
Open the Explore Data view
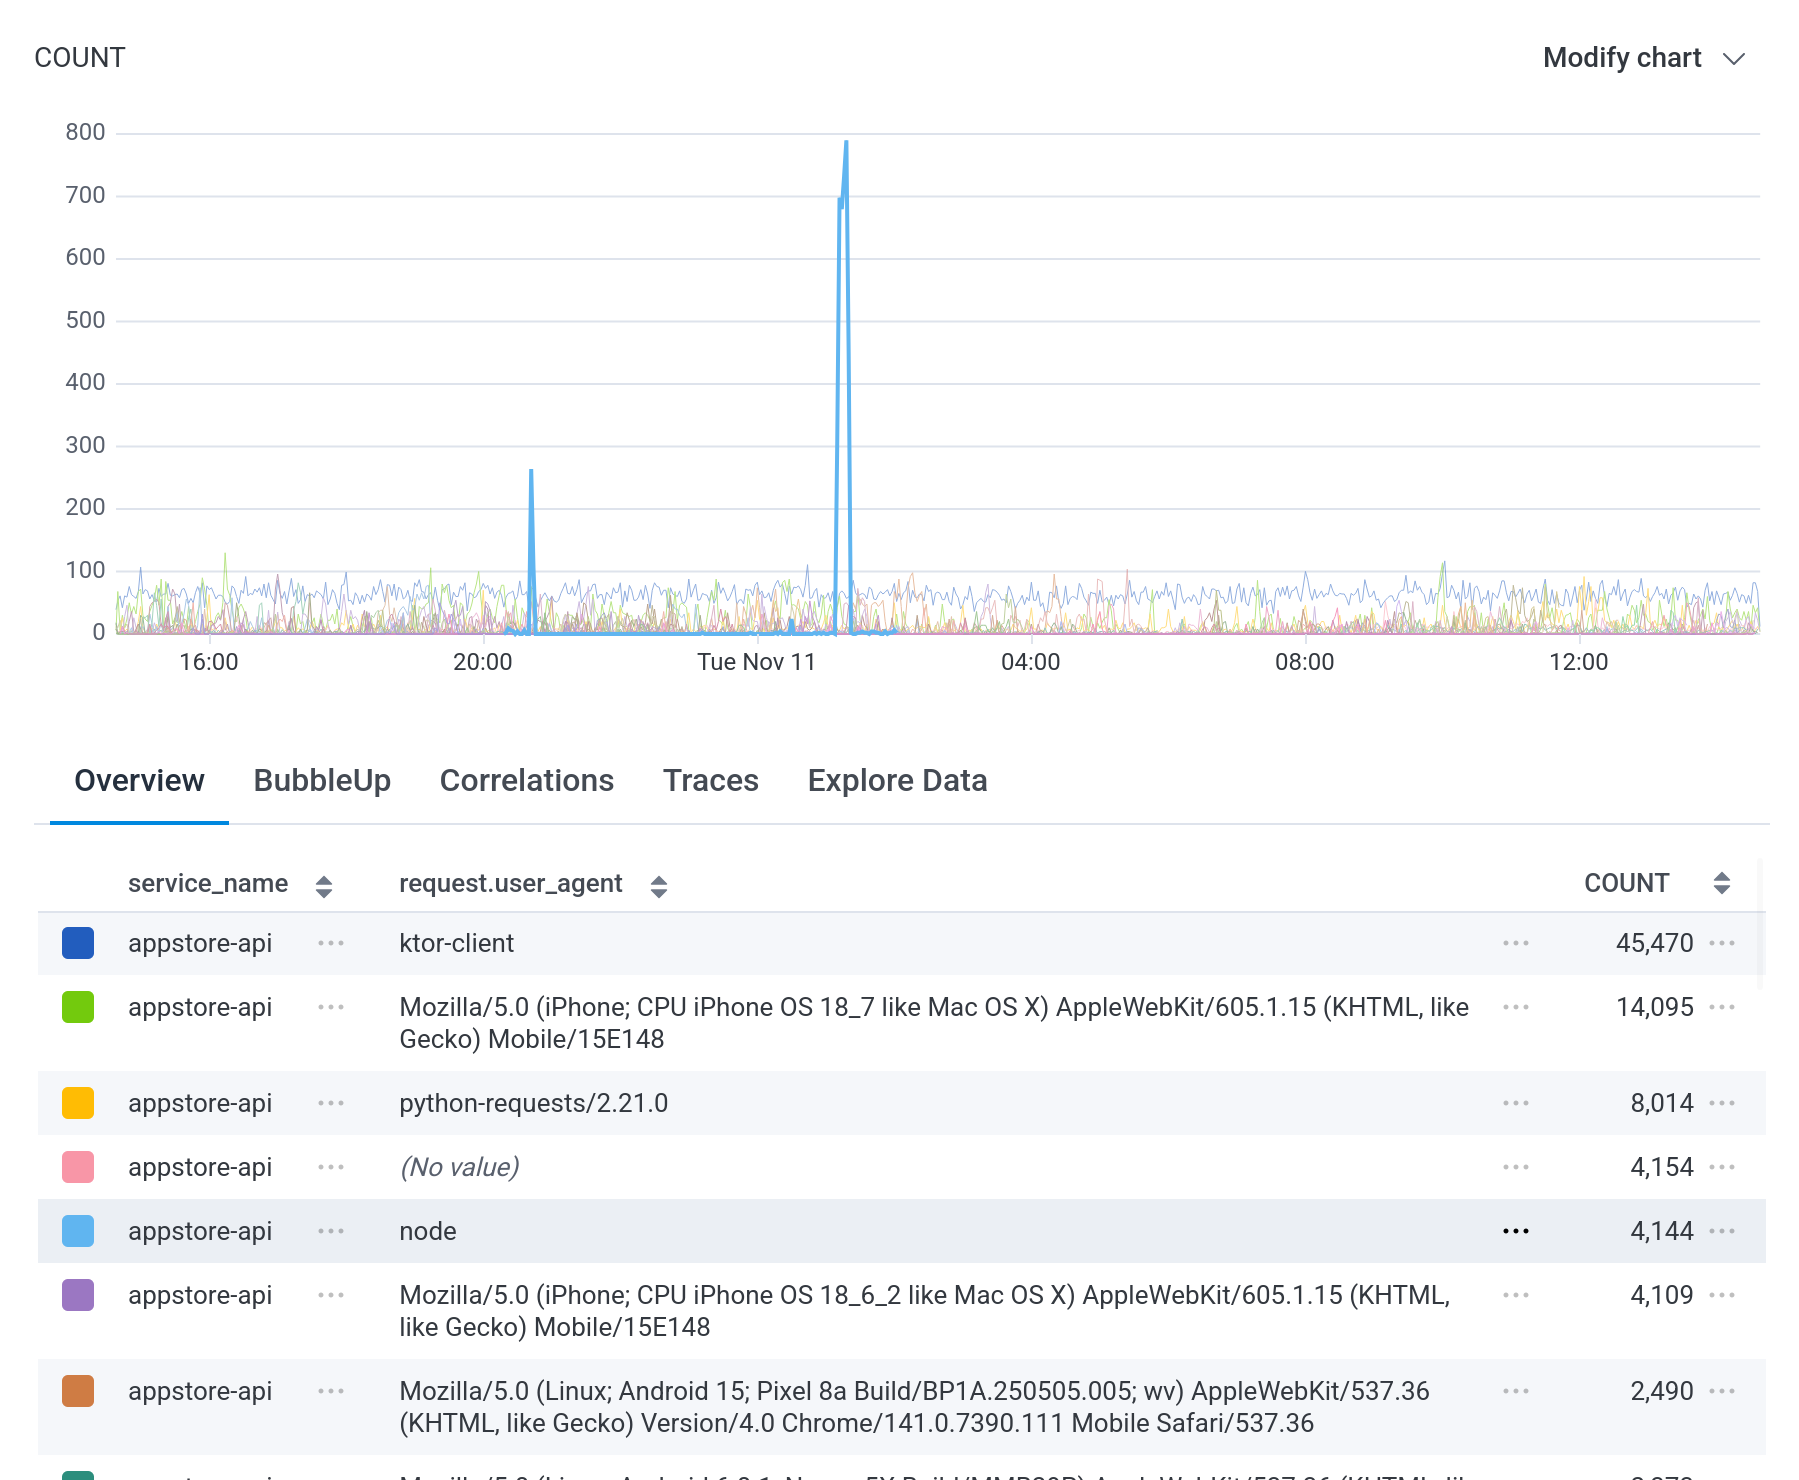(897, 780)
